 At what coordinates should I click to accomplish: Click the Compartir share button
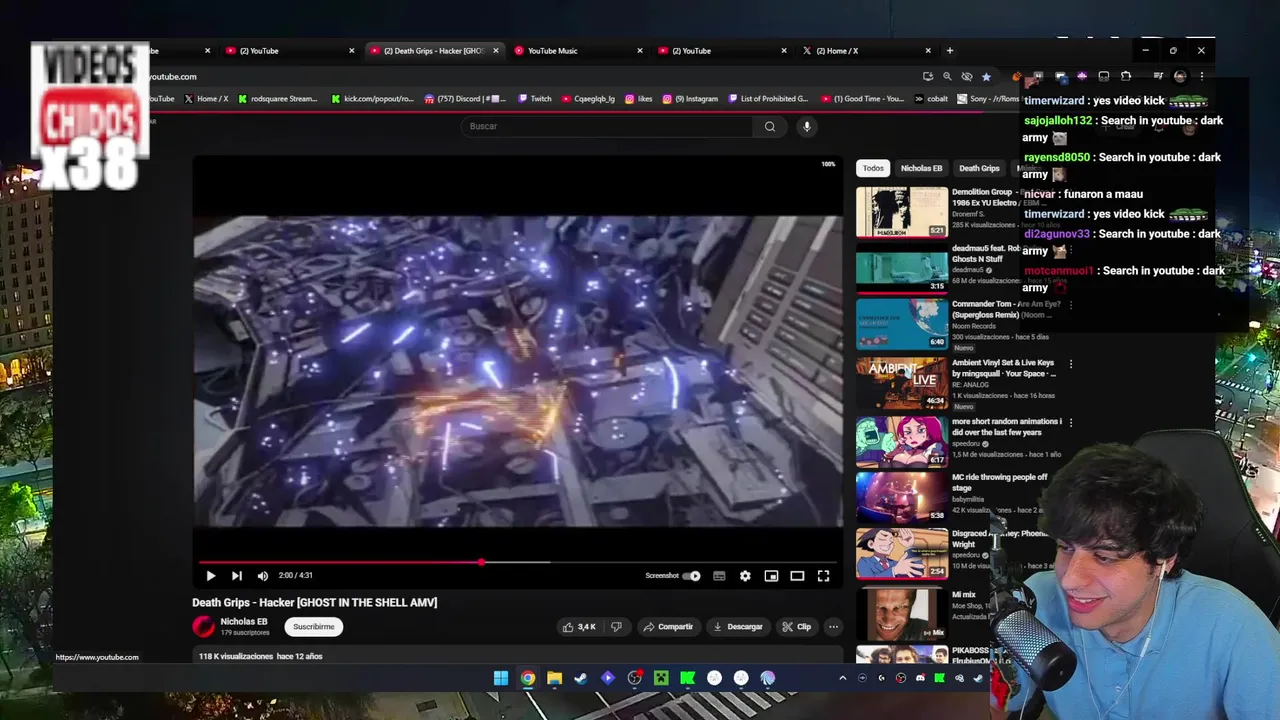668,627
